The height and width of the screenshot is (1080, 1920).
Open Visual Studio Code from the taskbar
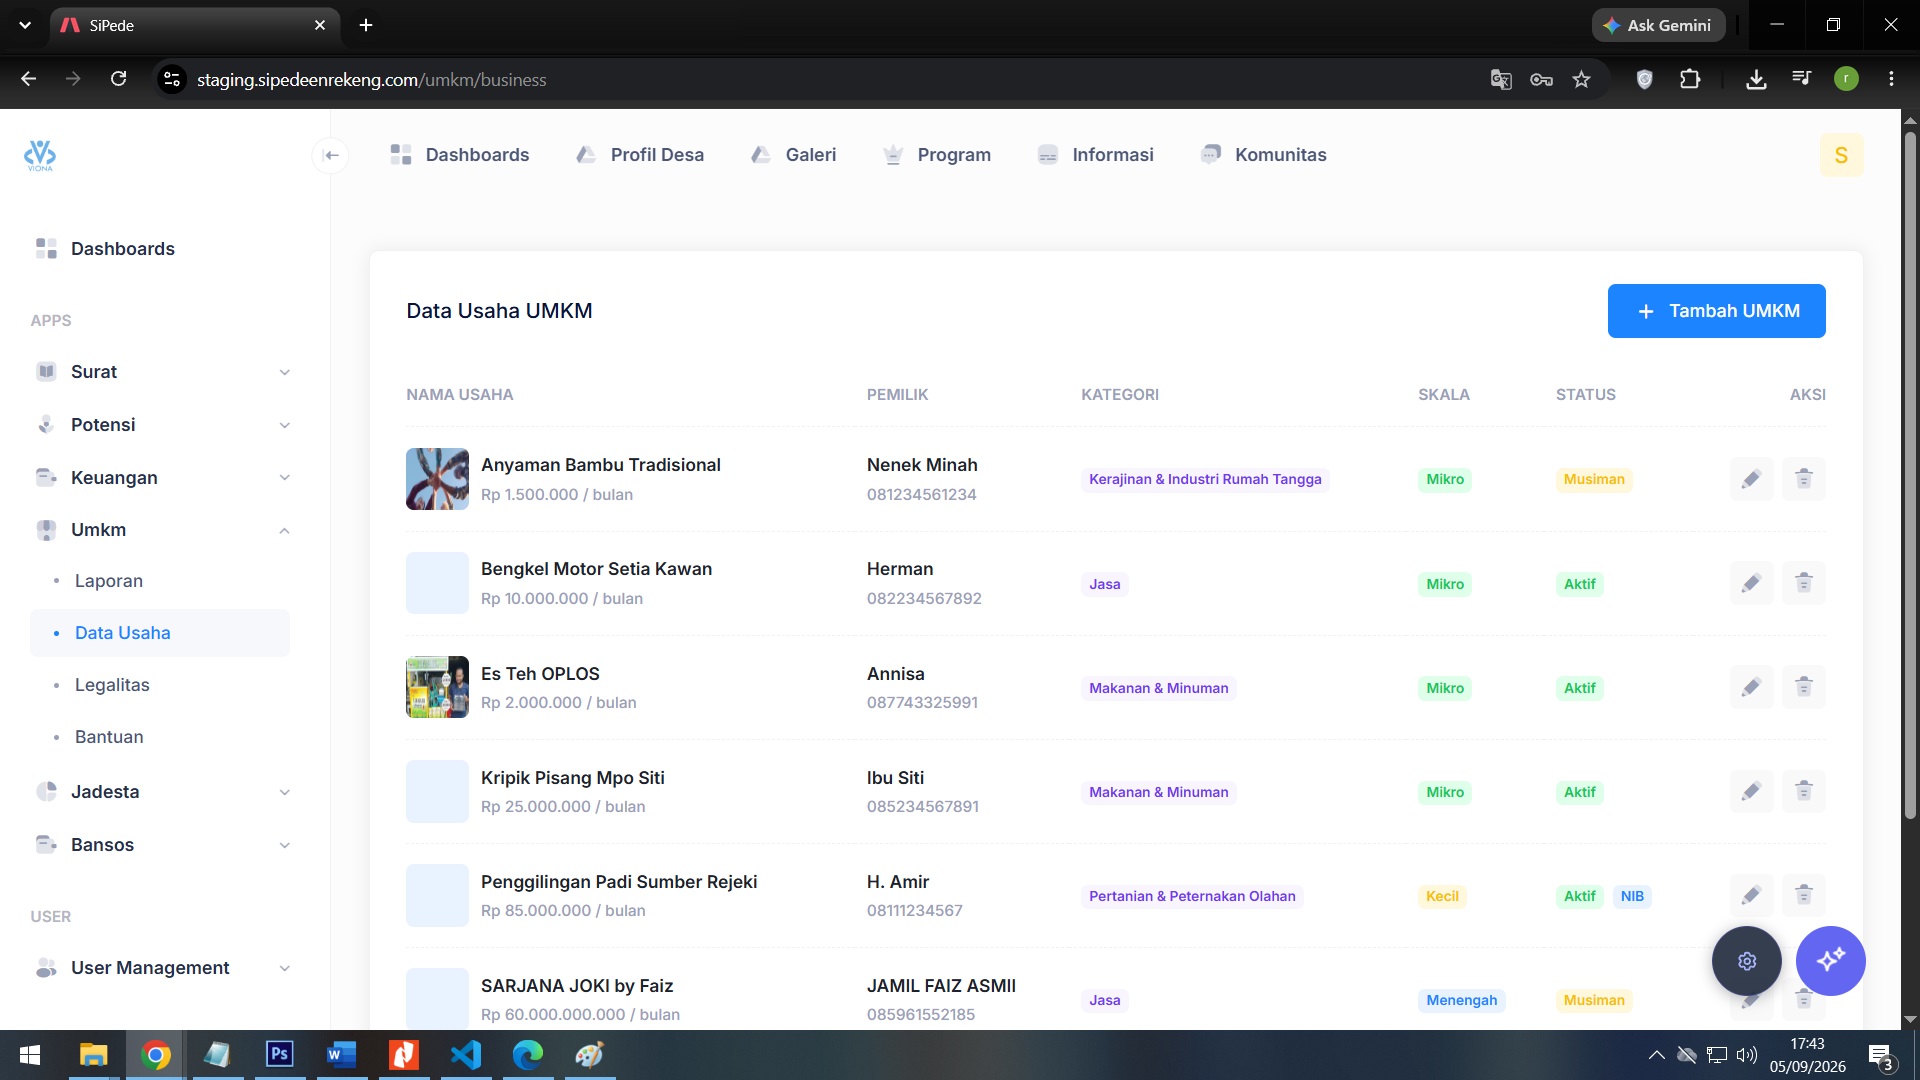point(466,1055)
